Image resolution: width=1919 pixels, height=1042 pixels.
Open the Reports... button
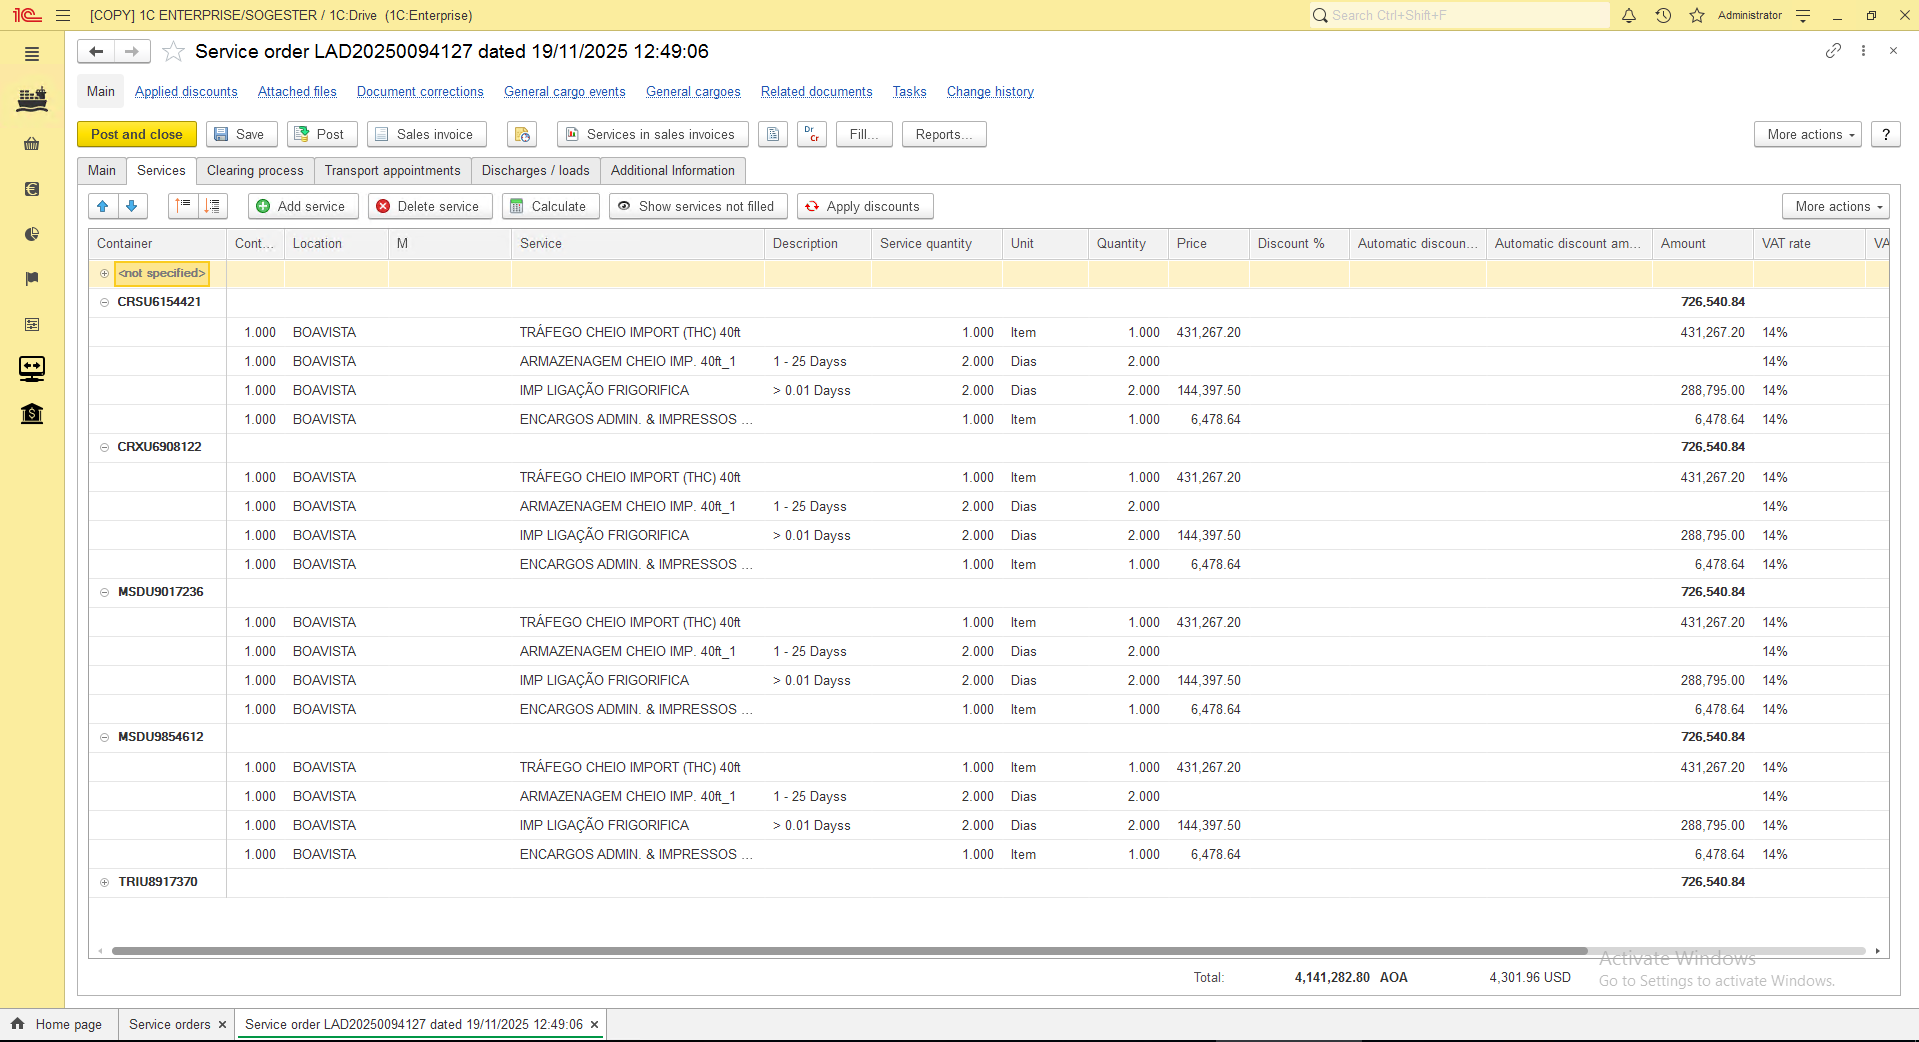pyautogui.click(x=944, y=134)
